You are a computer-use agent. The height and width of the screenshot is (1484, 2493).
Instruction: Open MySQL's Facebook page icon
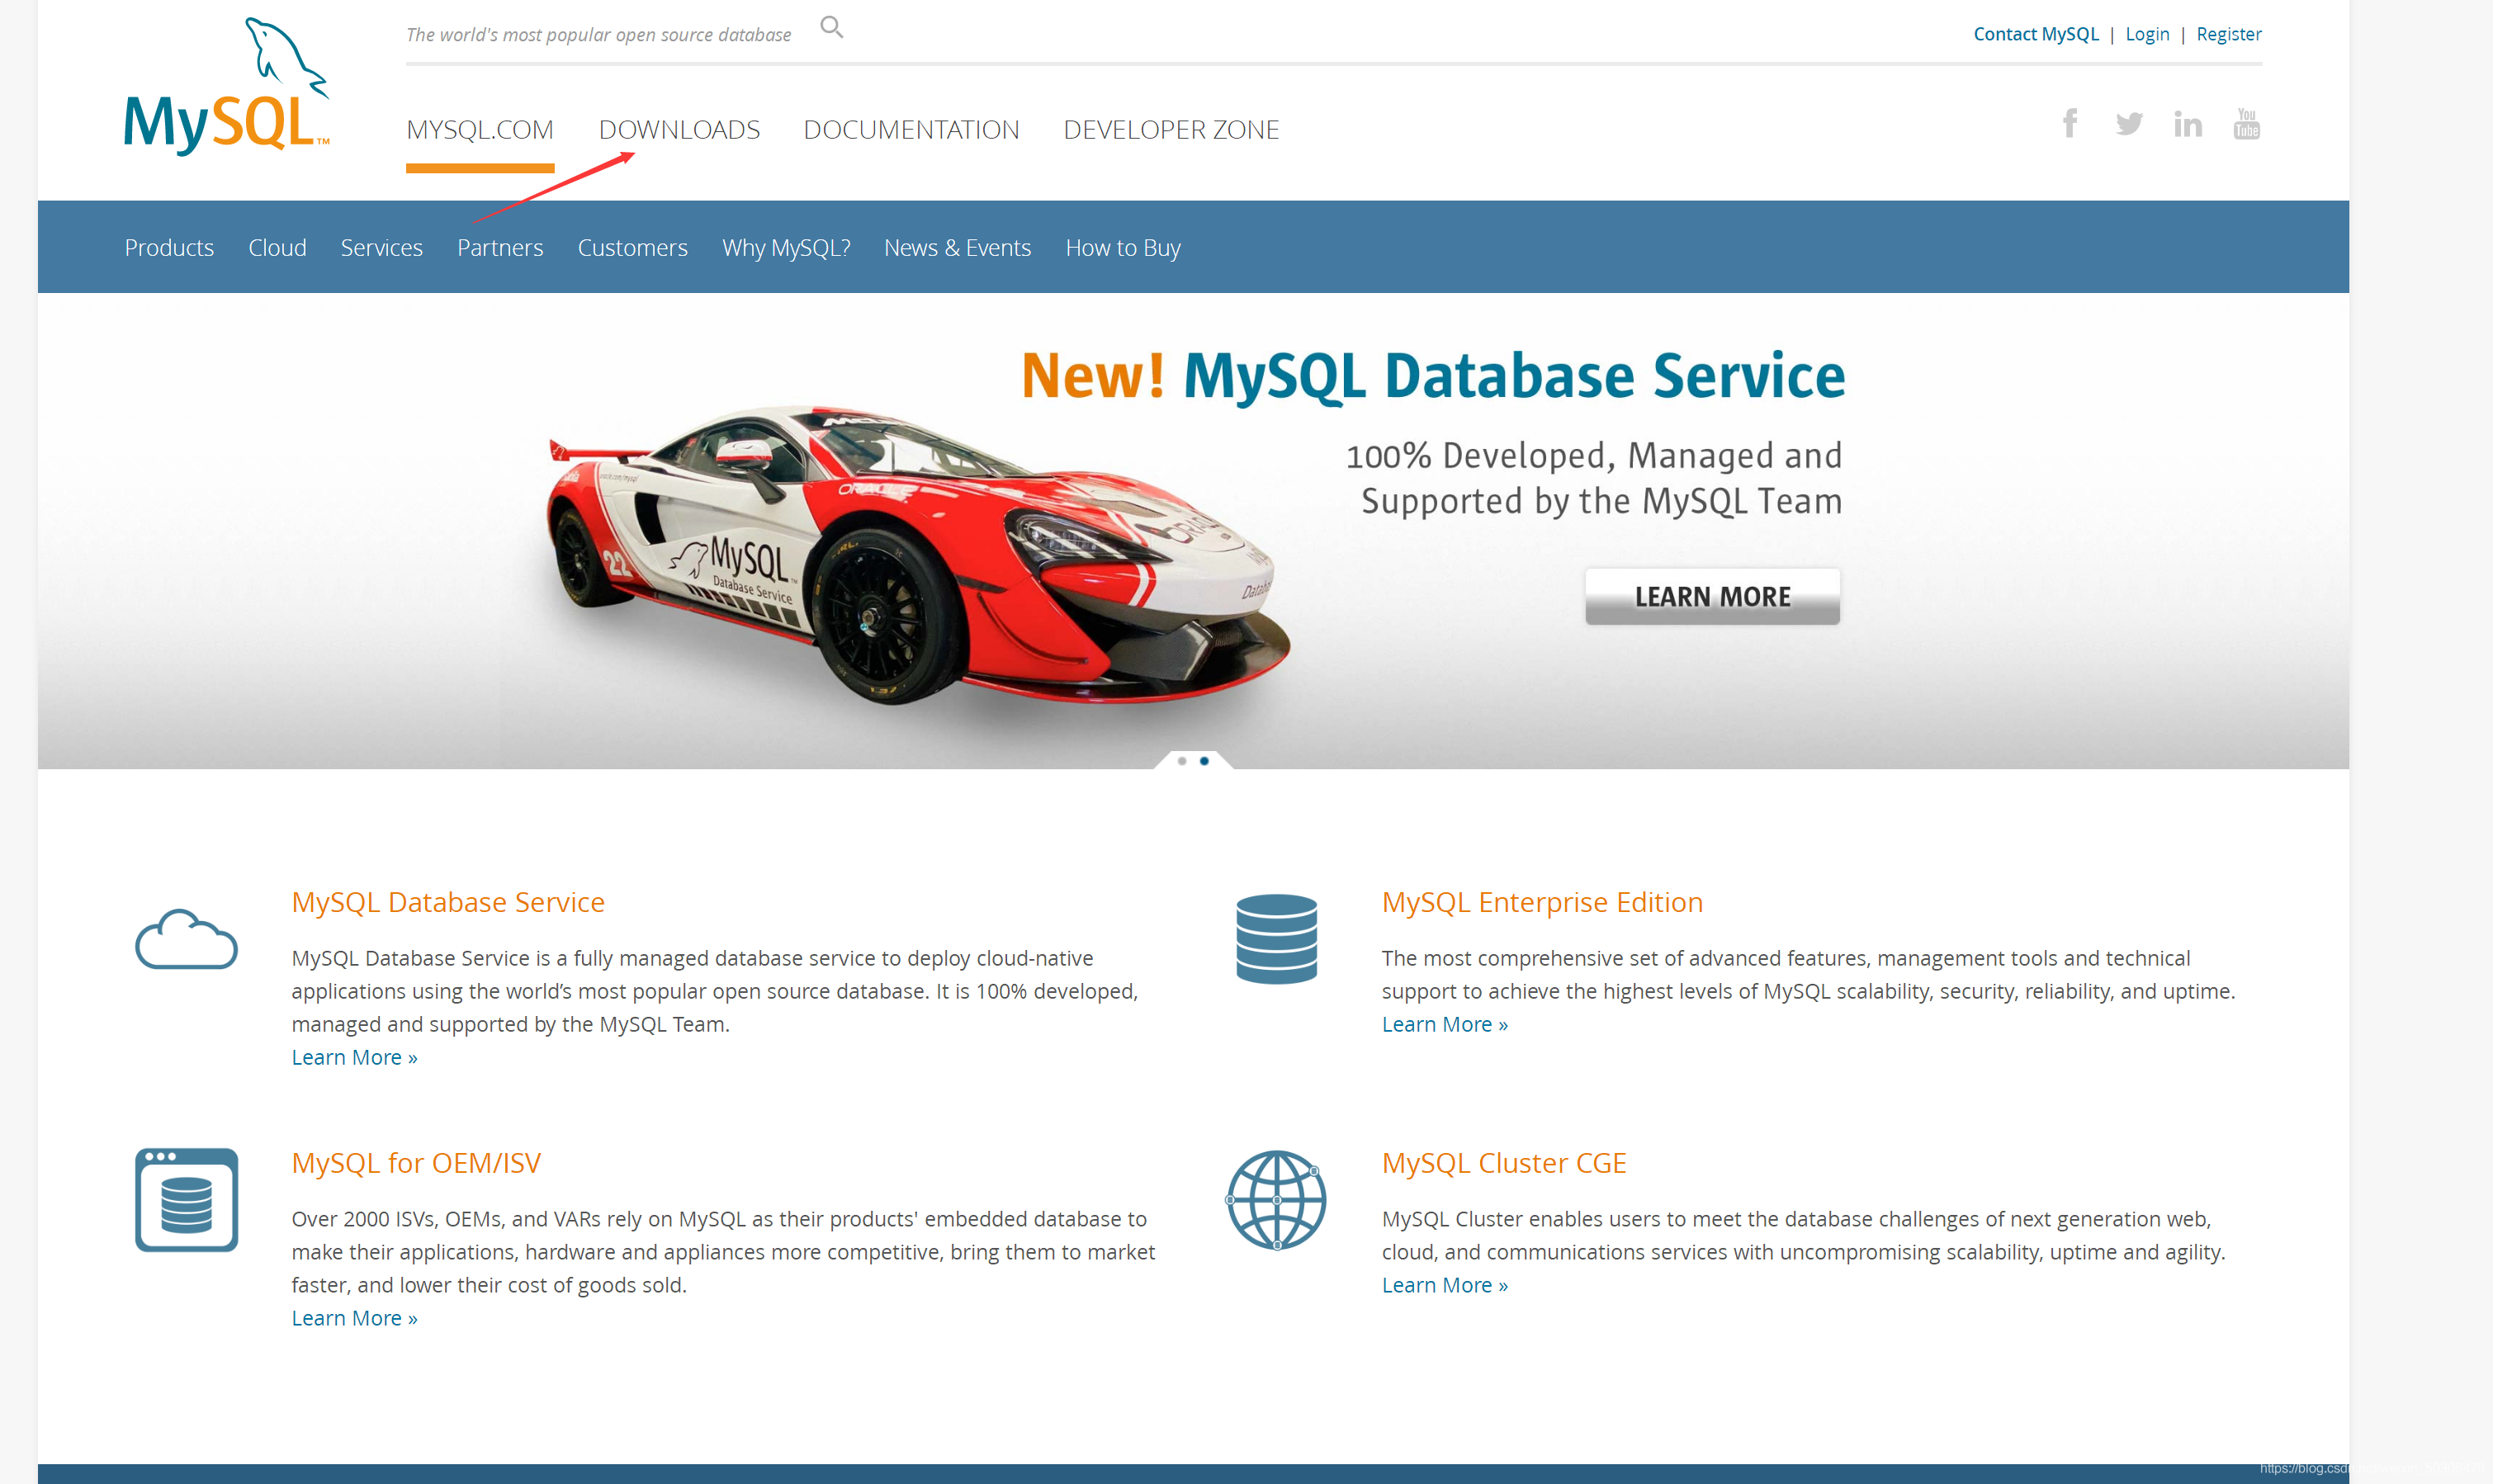(2070, 123)
